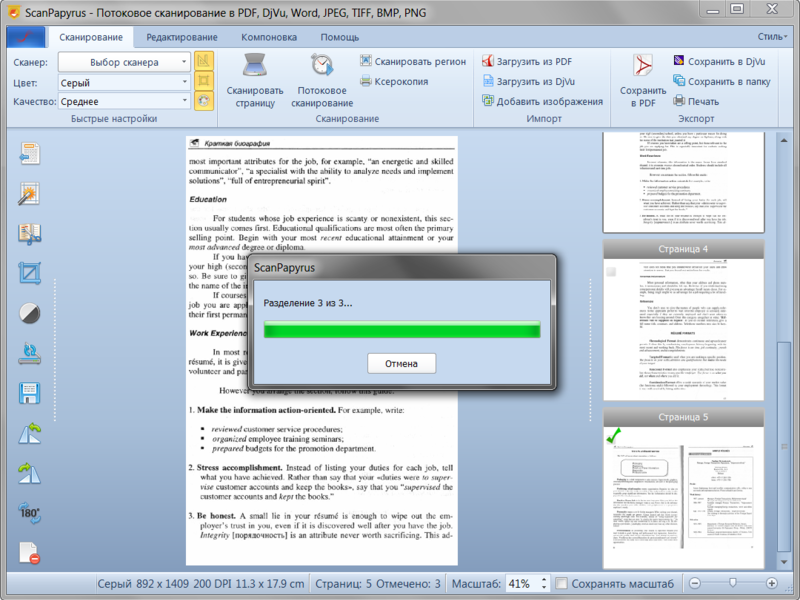Select the crop frame tool

[x=30, y=273]
